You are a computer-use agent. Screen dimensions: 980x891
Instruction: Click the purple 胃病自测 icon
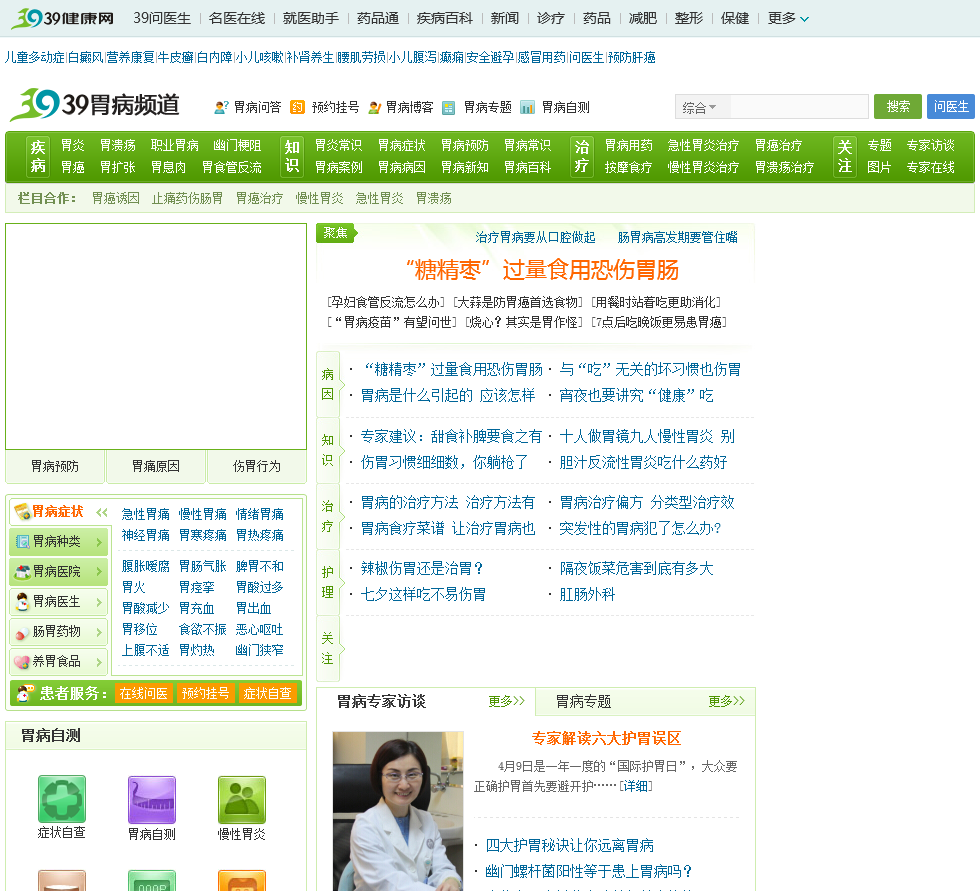tap(152, 800)
